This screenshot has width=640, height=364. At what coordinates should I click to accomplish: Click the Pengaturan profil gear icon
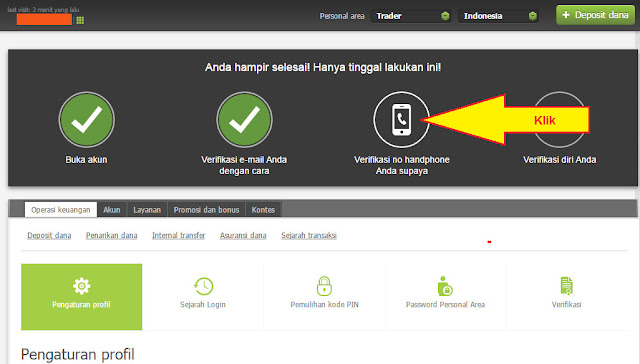[81, 286]
